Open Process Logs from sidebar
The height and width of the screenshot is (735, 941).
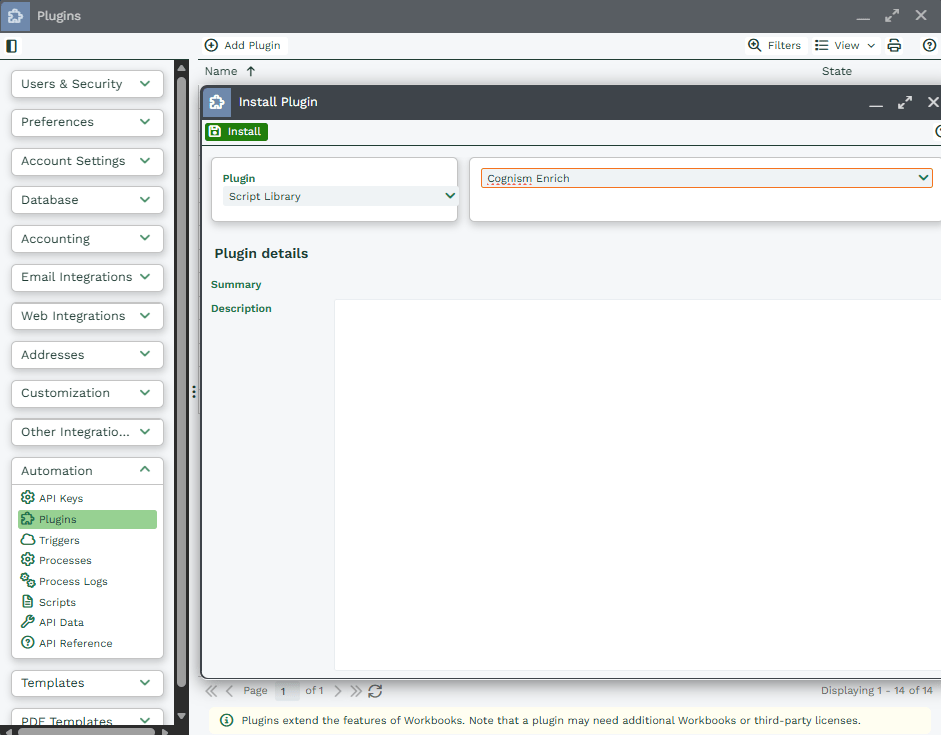click(72, 581)
